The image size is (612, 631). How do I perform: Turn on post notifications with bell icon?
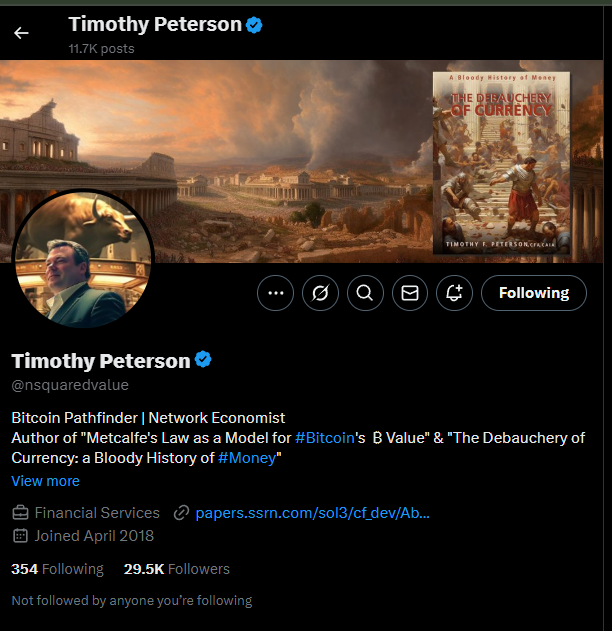pos(454,293)
